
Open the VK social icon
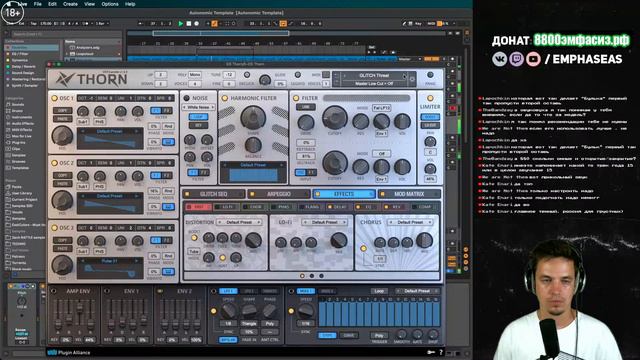tap(500, 59)
